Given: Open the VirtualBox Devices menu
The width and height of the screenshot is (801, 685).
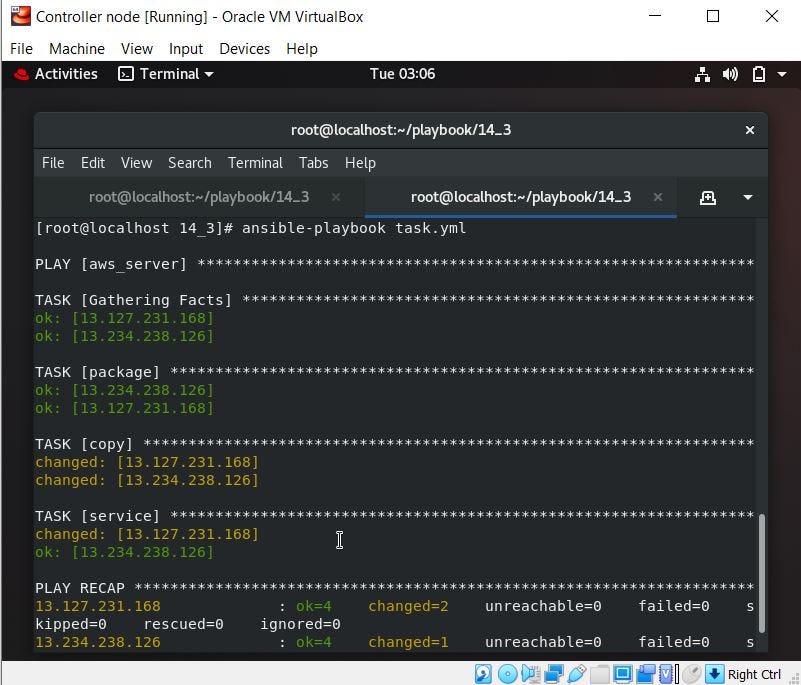Looking at the screenshot, I should tap(245, 49).
